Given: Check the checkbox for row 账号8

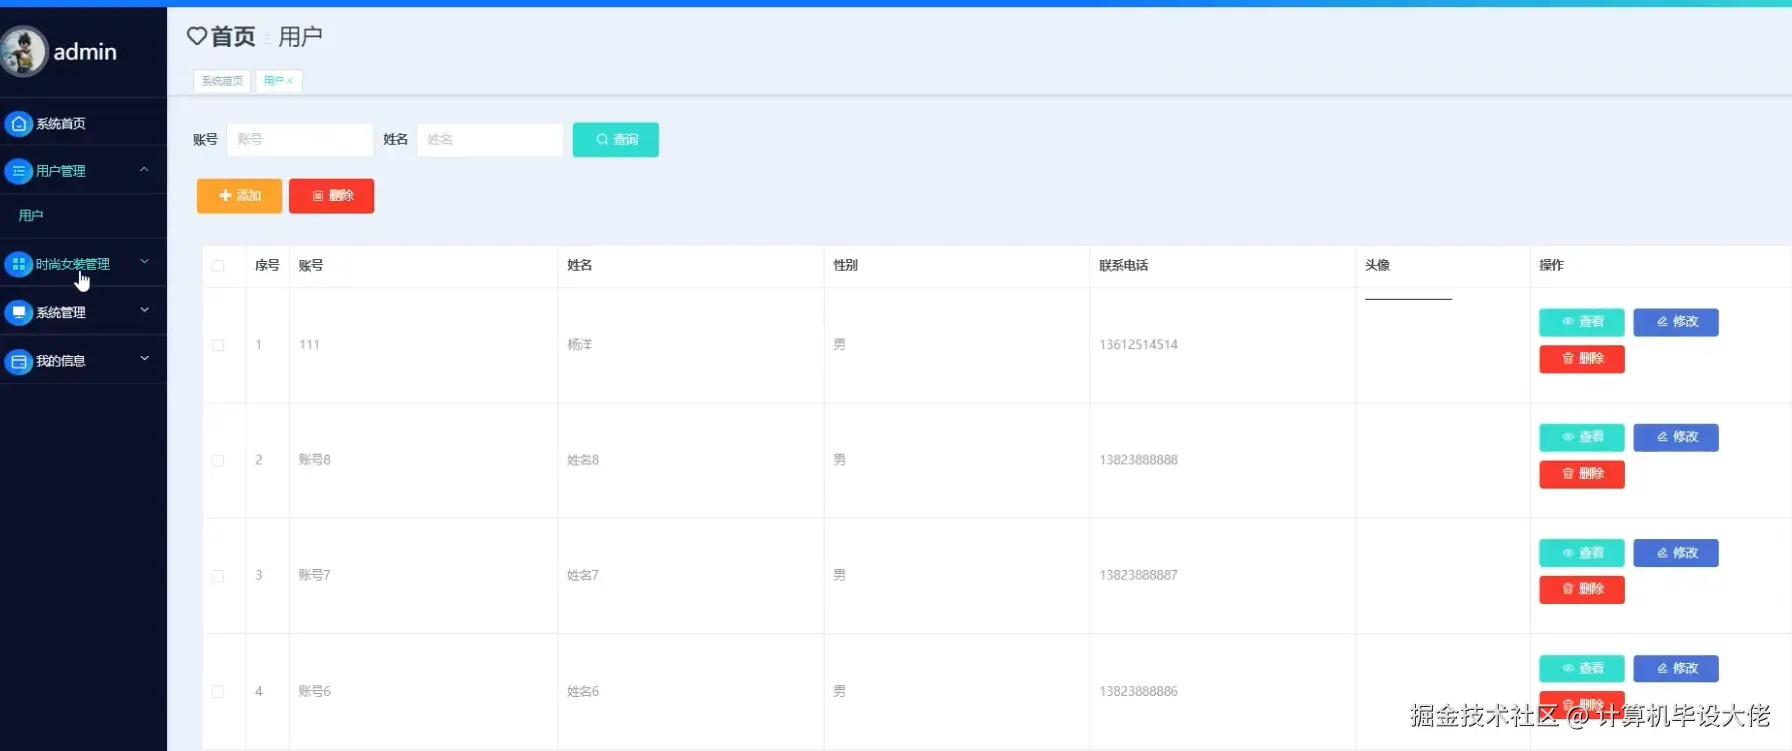Looking at the screenshot, I should (x=218, y=461).
